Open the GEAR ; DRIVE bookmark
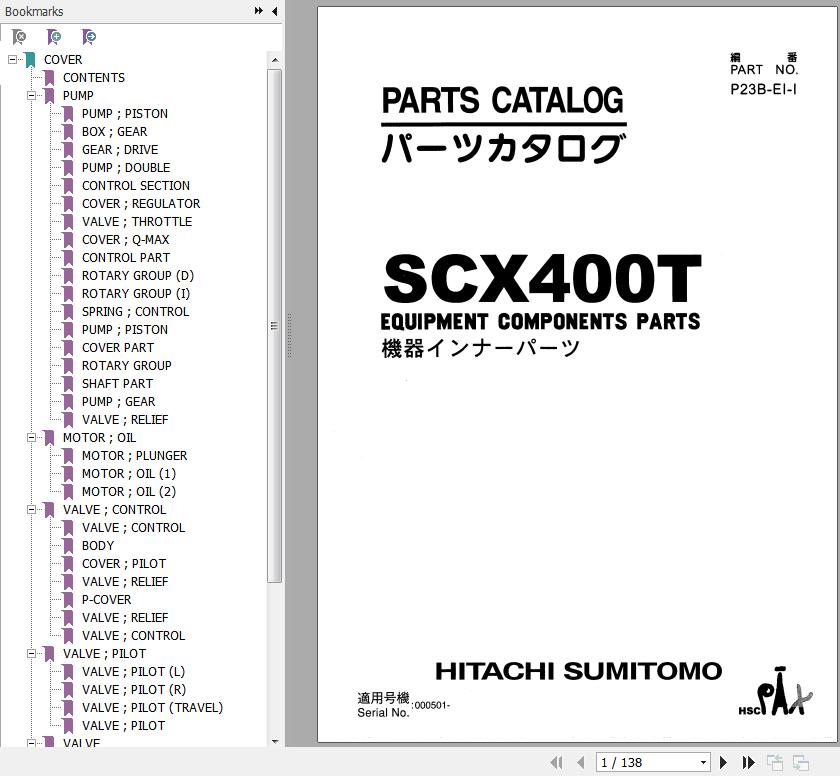This screenshot has height=776, width=840. click(120, 149)
